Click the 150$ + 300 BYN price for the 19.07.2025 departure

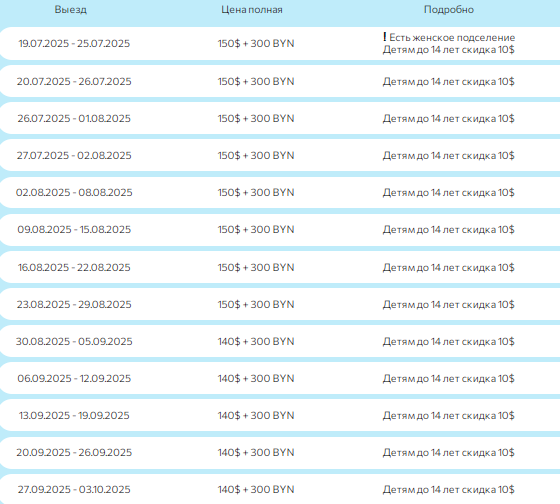(256, 44)
